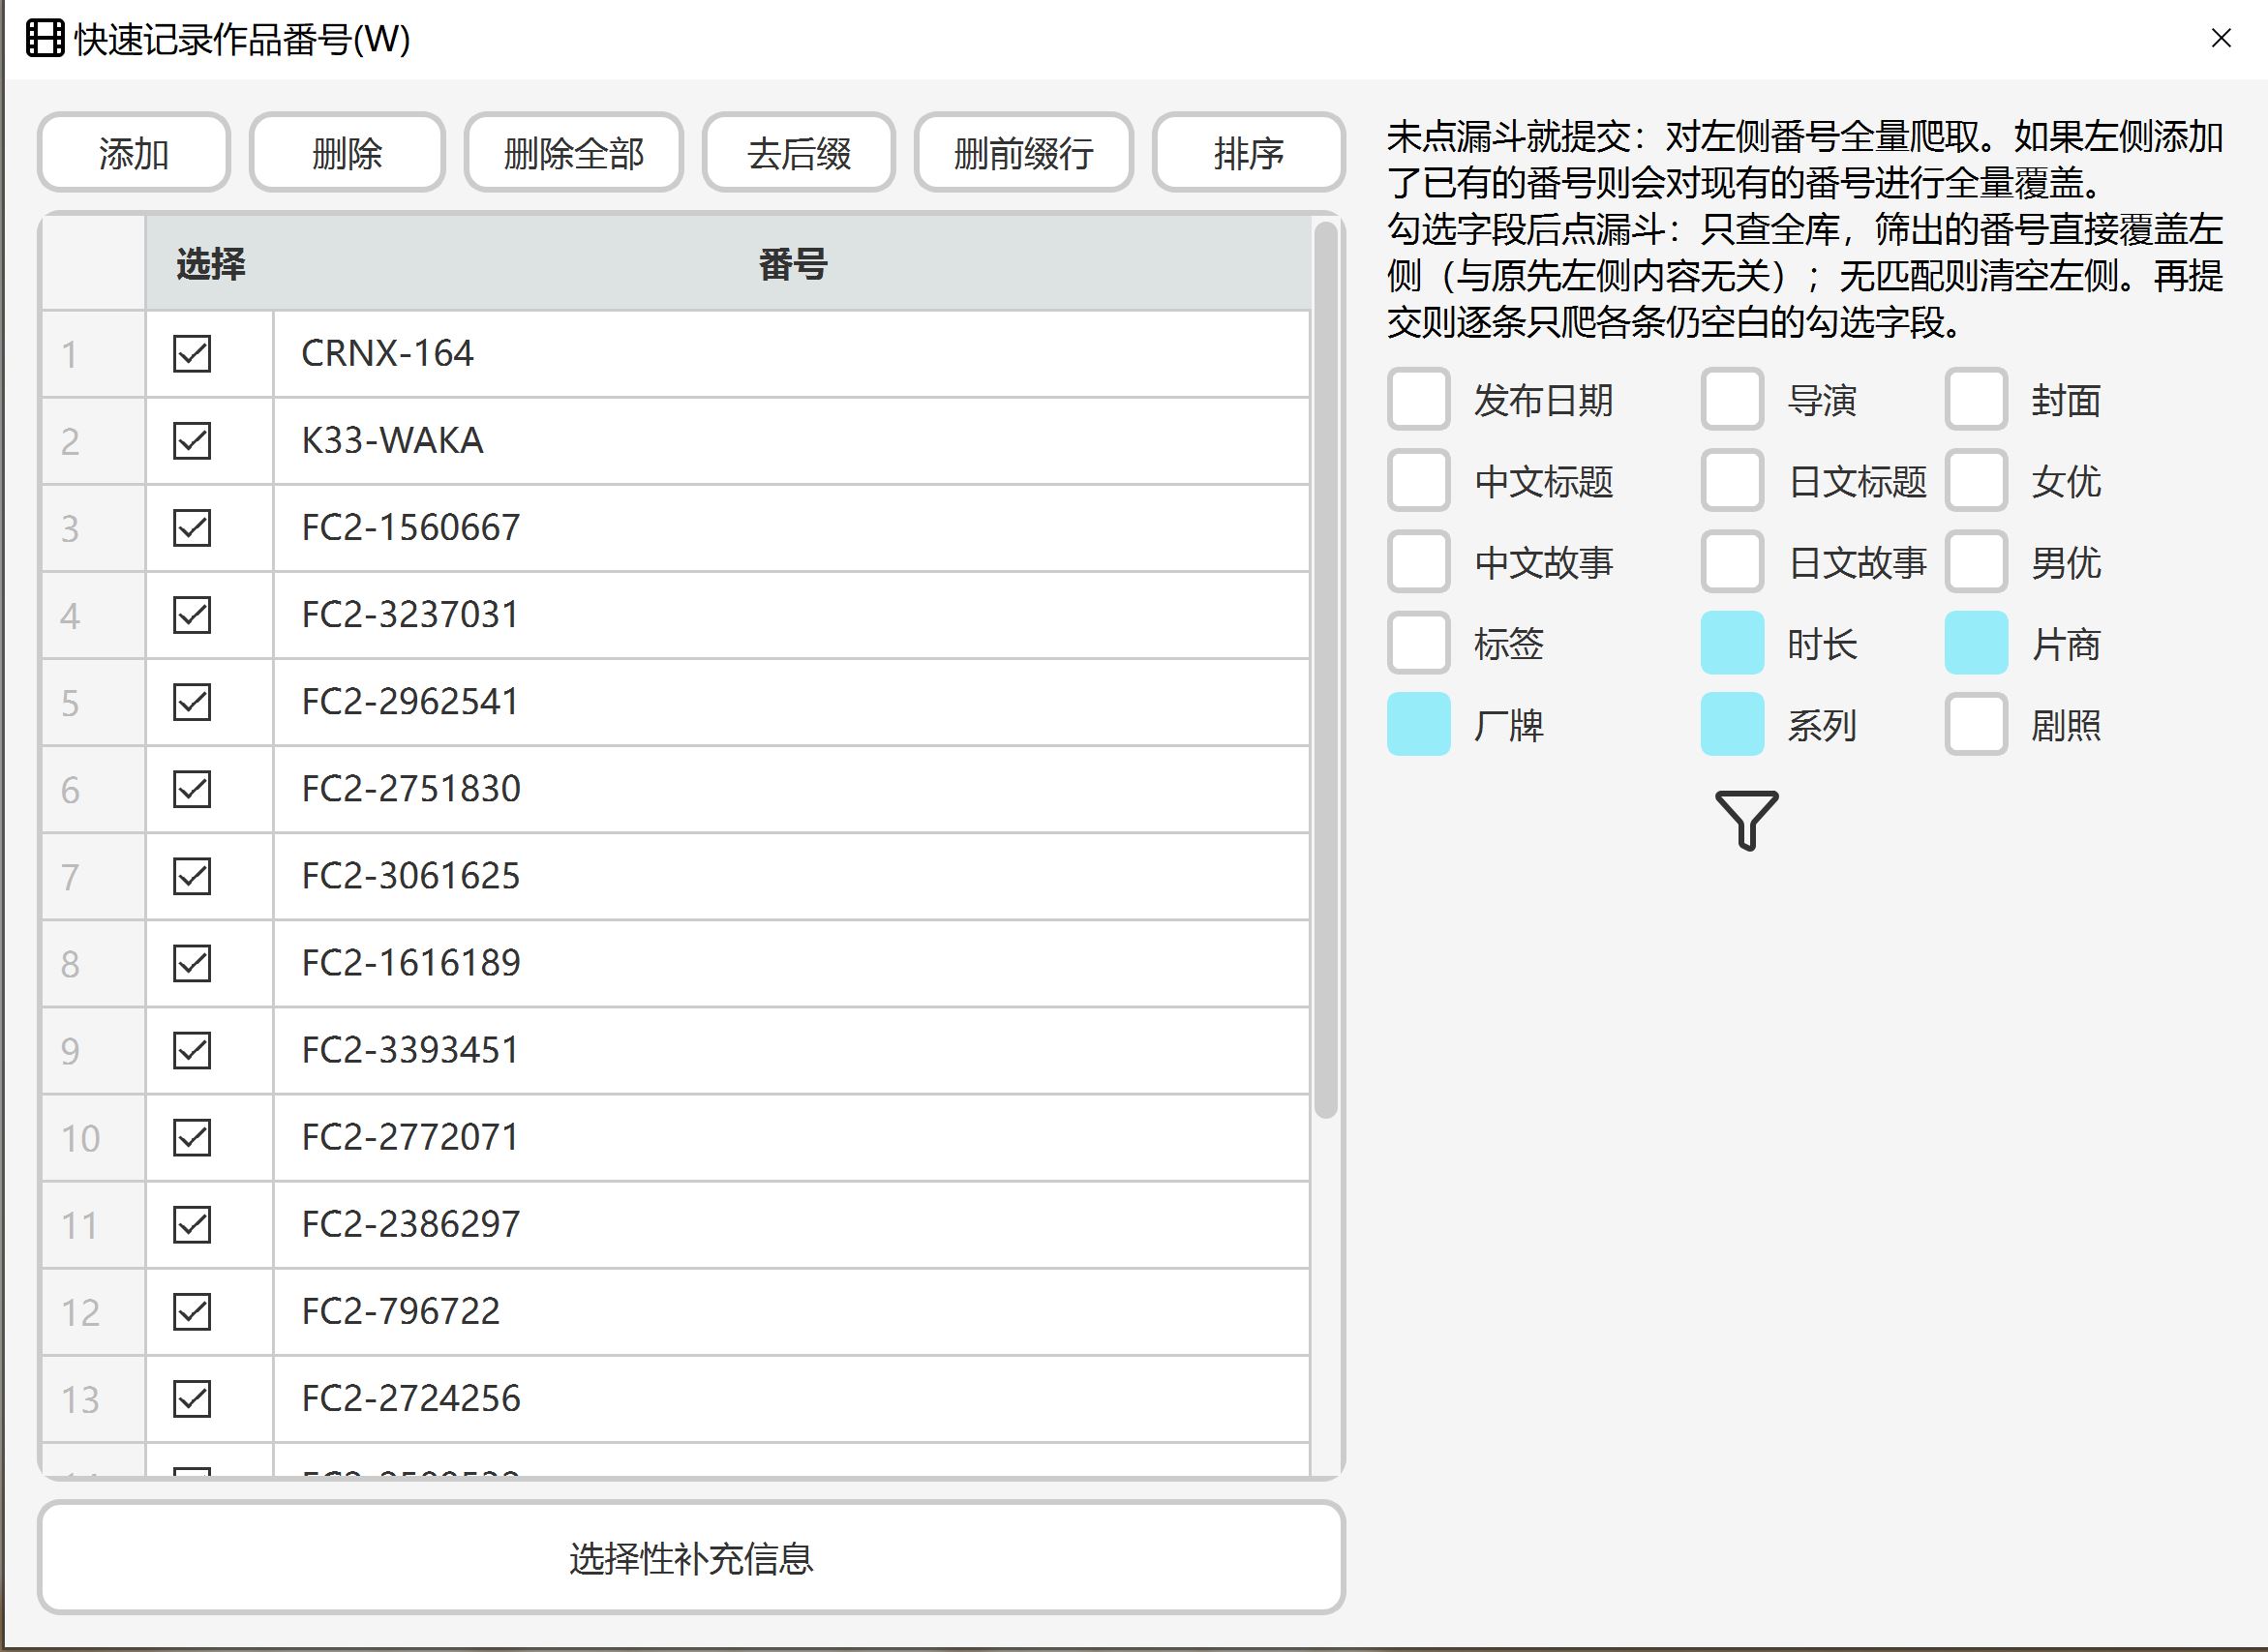Click the 删除全部 button
This screenshot has width=2268, height=1652.
click(x=573, y=153)
